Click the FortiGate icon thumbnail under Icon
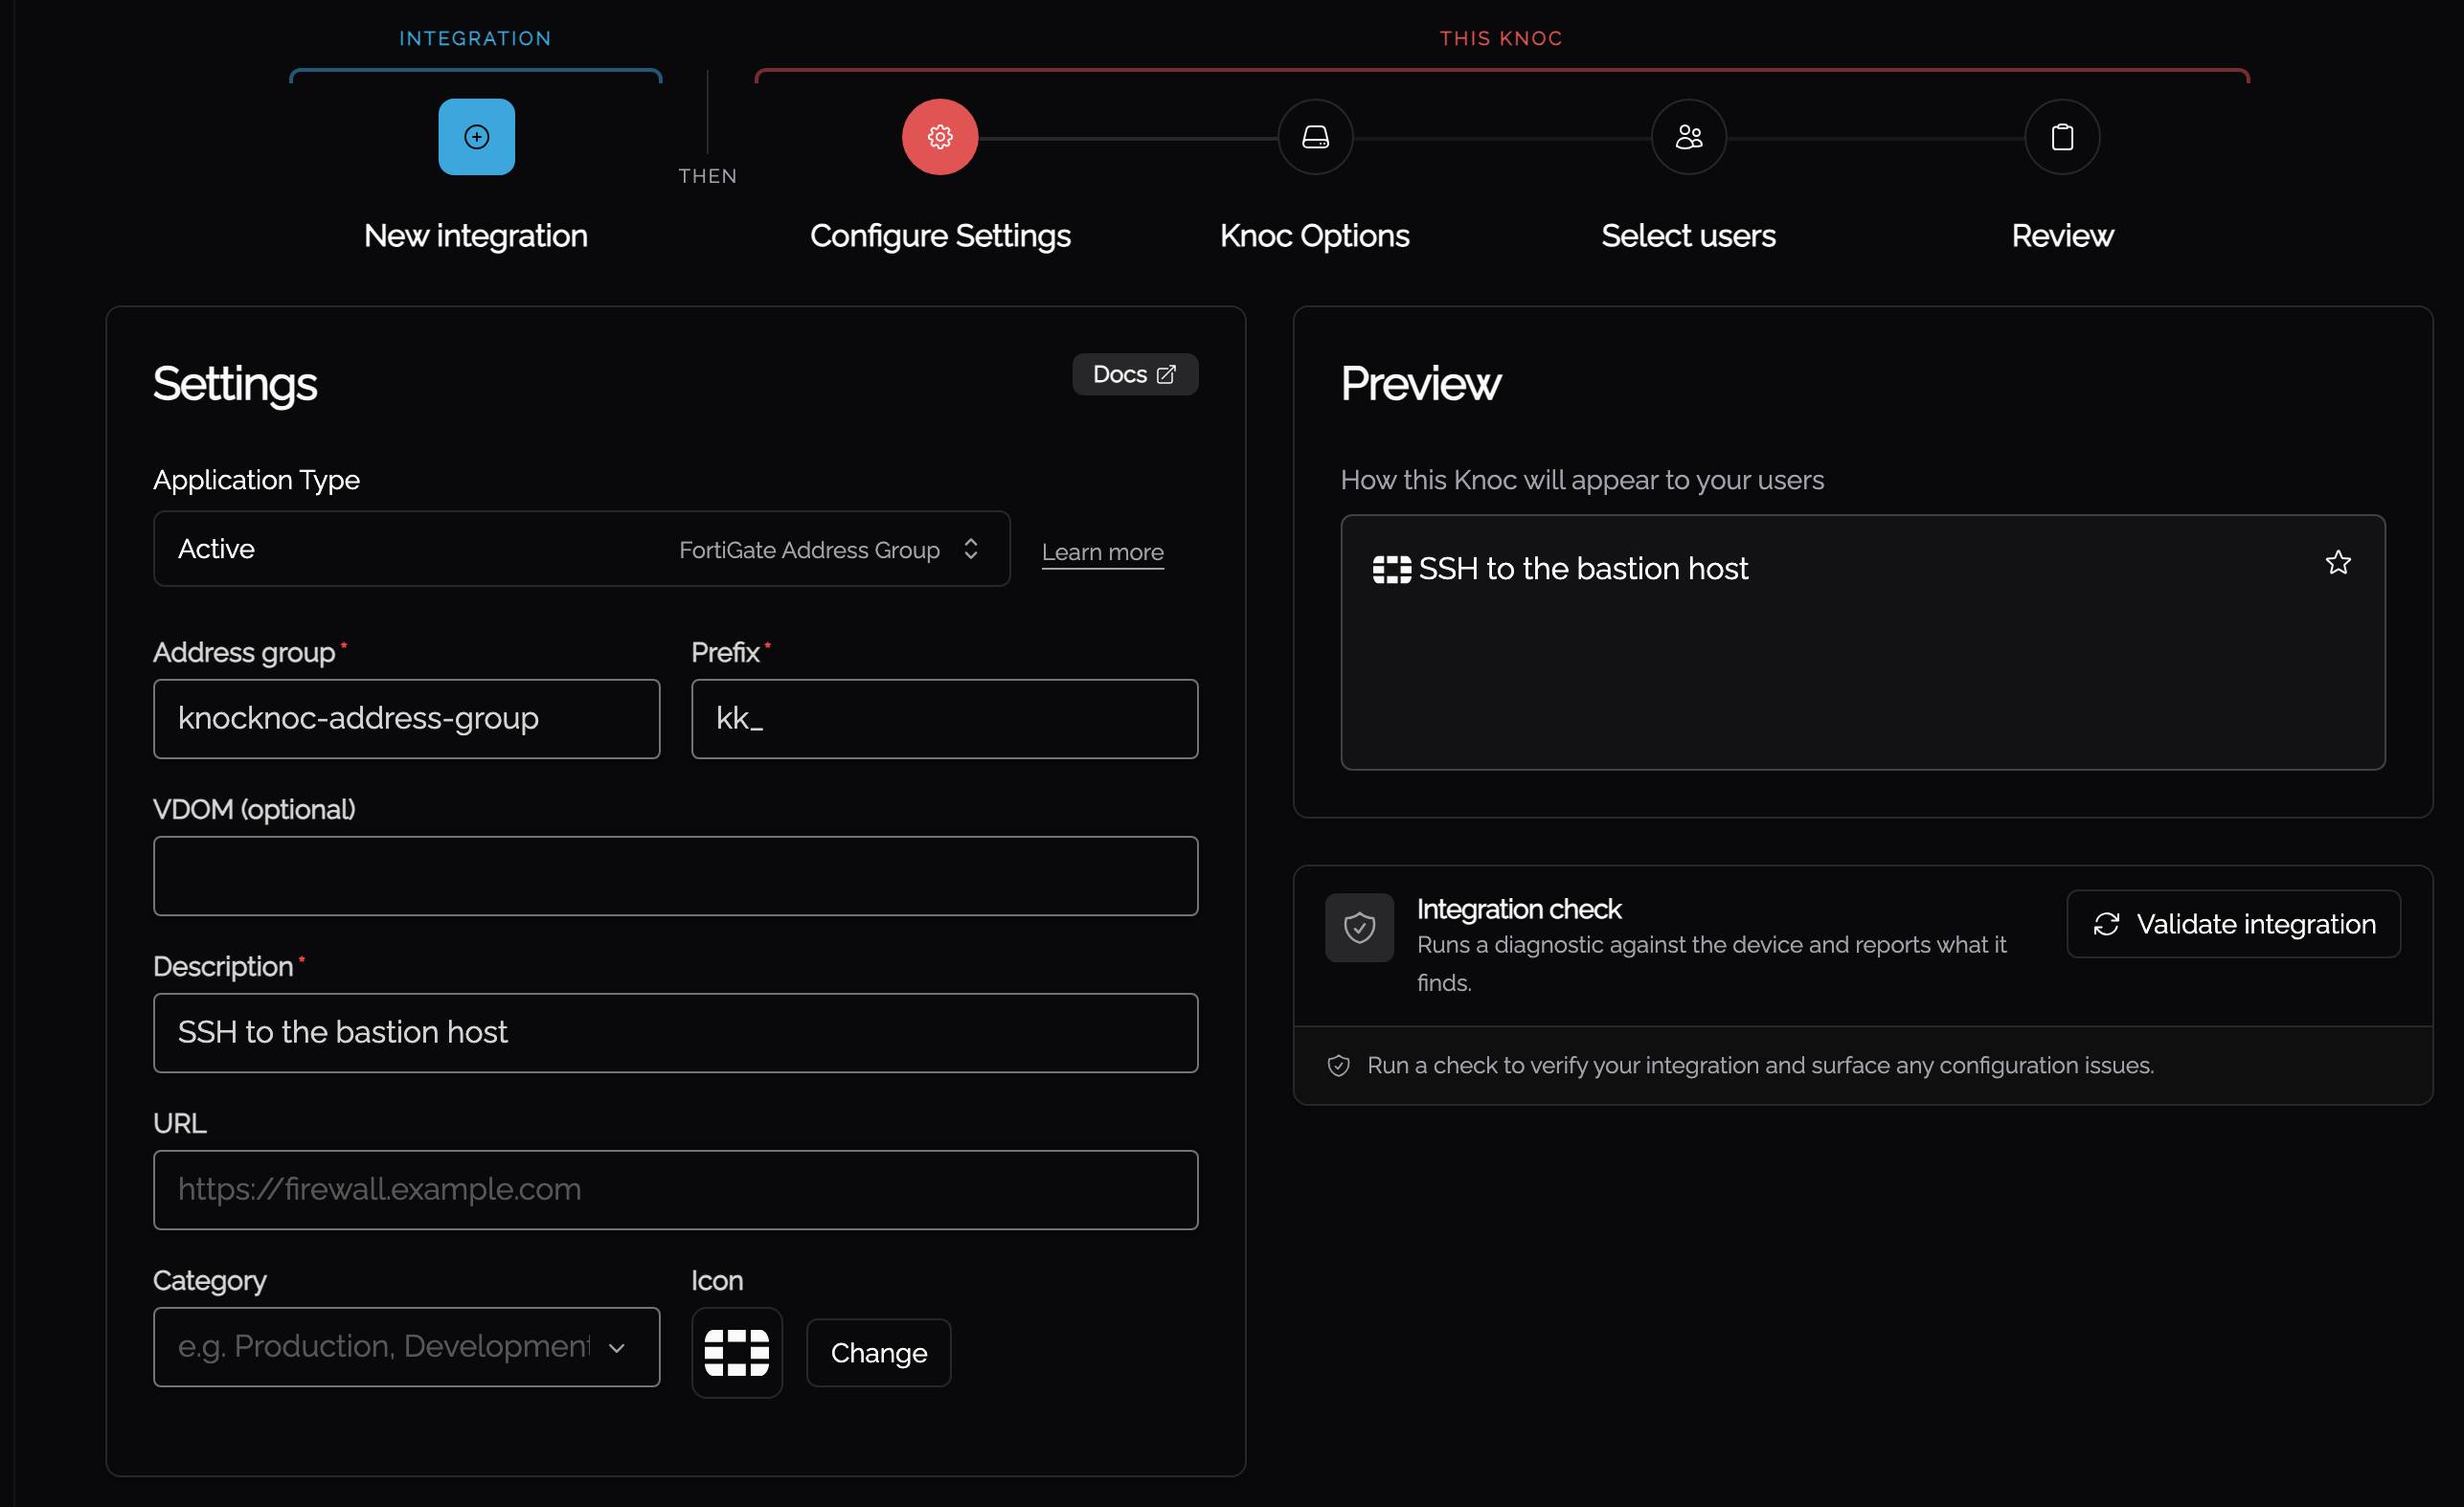Viewport: 2464px width, 1507px height. [736, 1352]
